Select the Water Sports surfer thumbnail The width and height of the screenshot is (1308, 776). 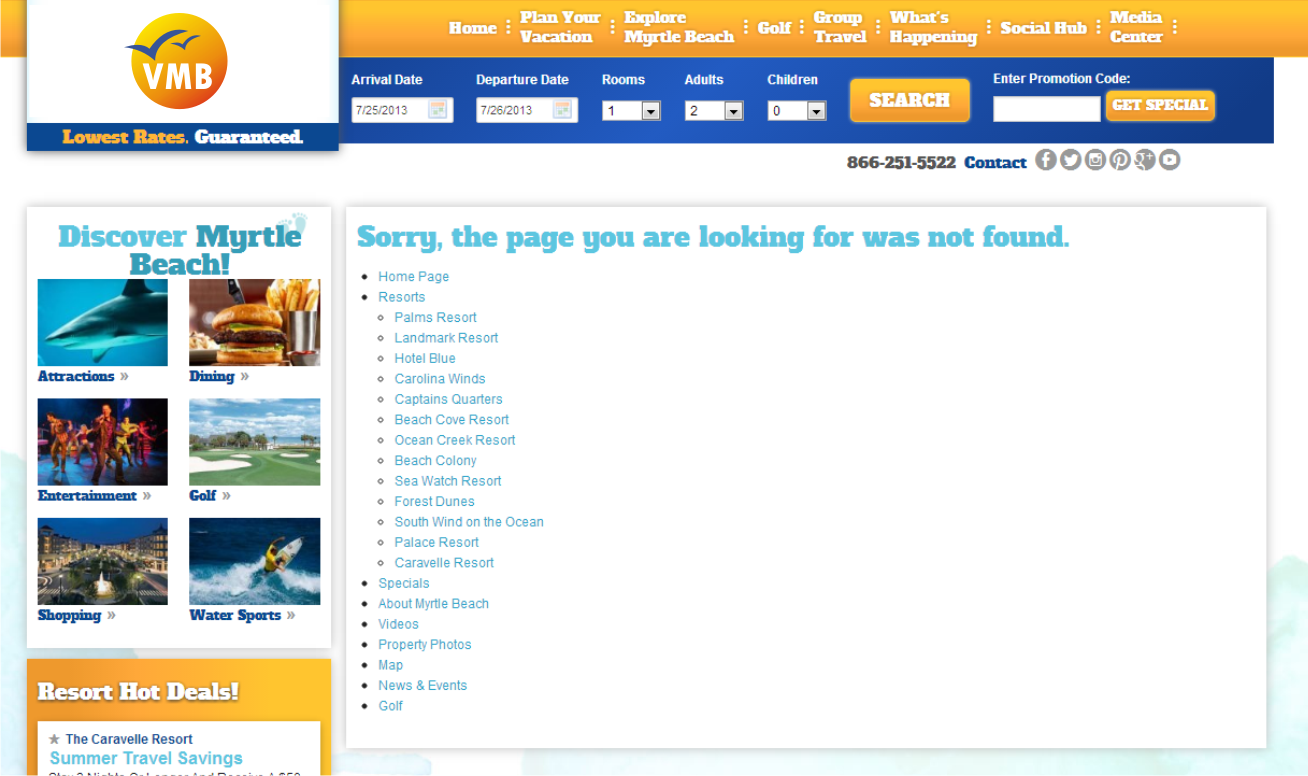point(255,561)
